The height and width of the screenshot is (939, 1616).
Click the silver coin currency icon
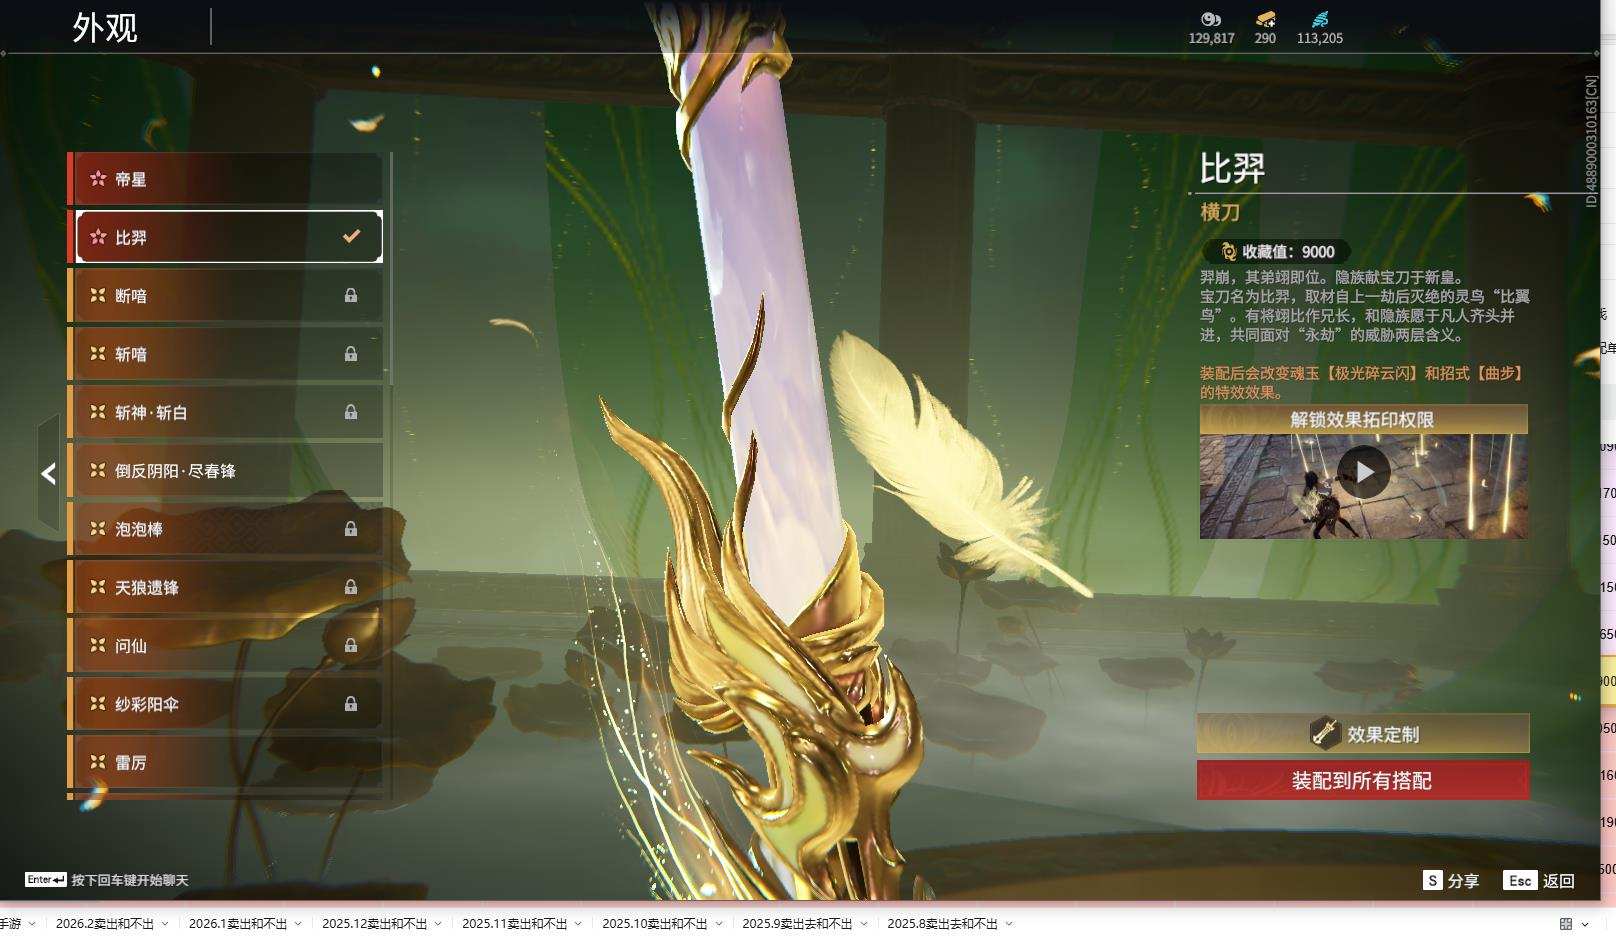tap(1211, 19)
